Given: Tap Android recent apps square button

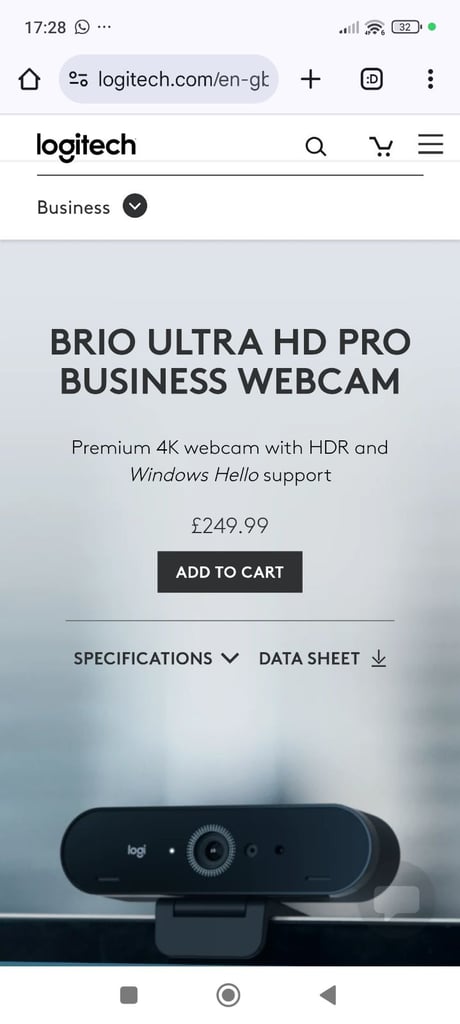Looking at the screenshot, I should (x=129, y=995).
